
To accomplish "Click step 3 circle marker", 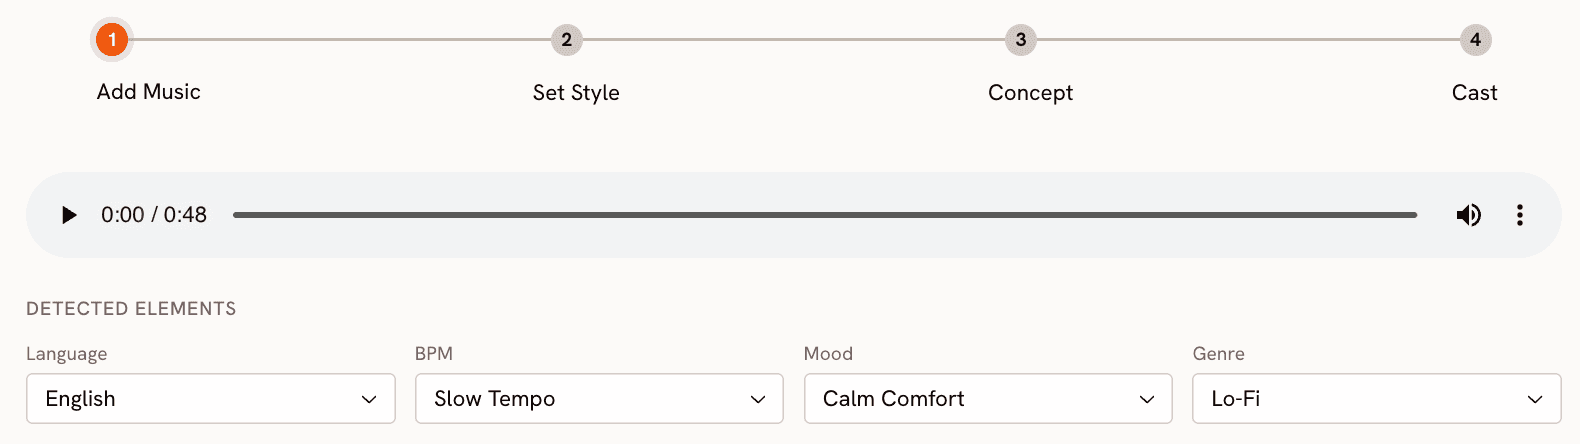I will 1020,40.
